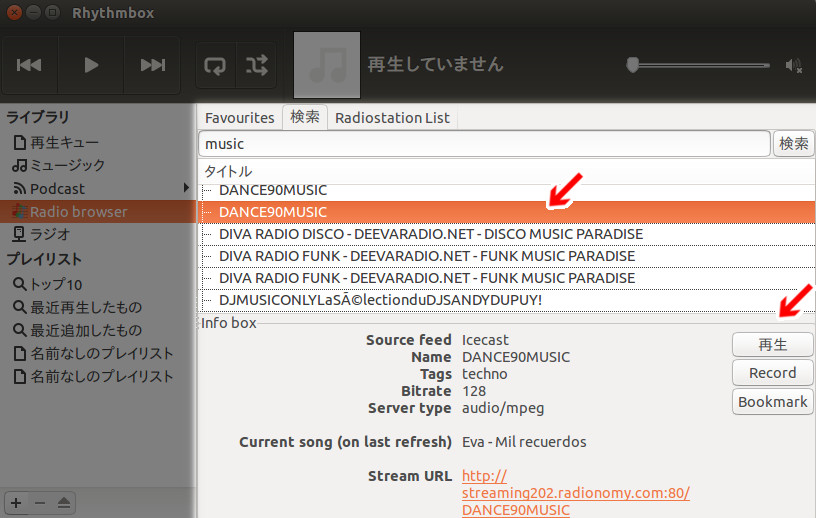The width and height of the screenshot is (816, 518).
Task: Click the 検索 search button
Action: 793,143
